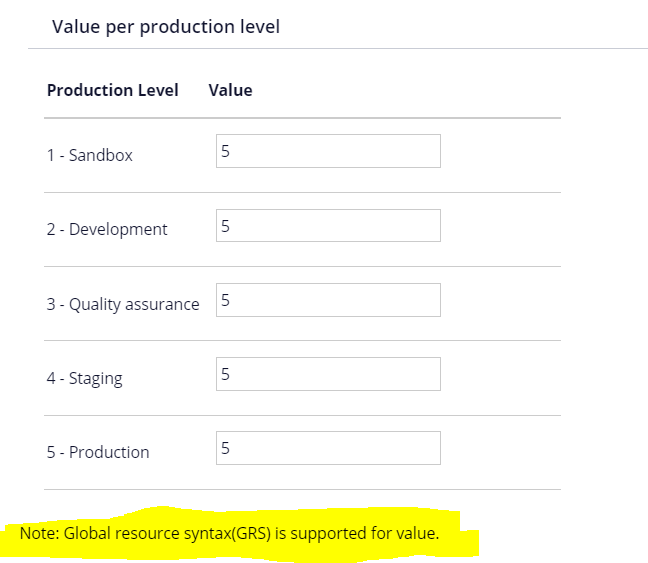Click the '3 - Quality assurance' row label
The image size is (648, 563).
pyautogui.click(x=123, y=304)
